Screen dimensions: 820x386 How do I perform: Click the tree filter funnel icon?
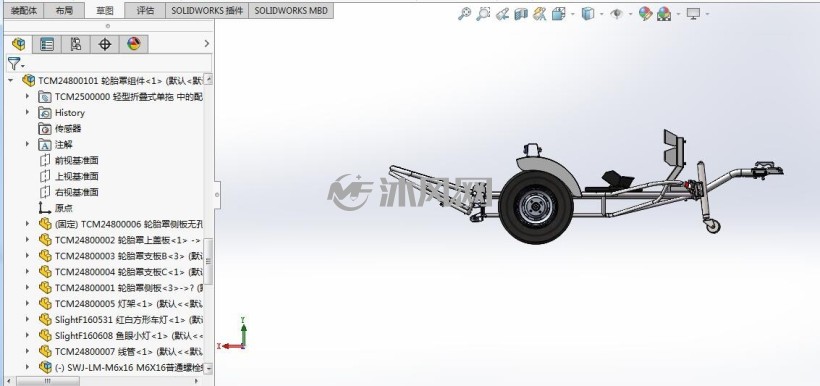[14, 64]
